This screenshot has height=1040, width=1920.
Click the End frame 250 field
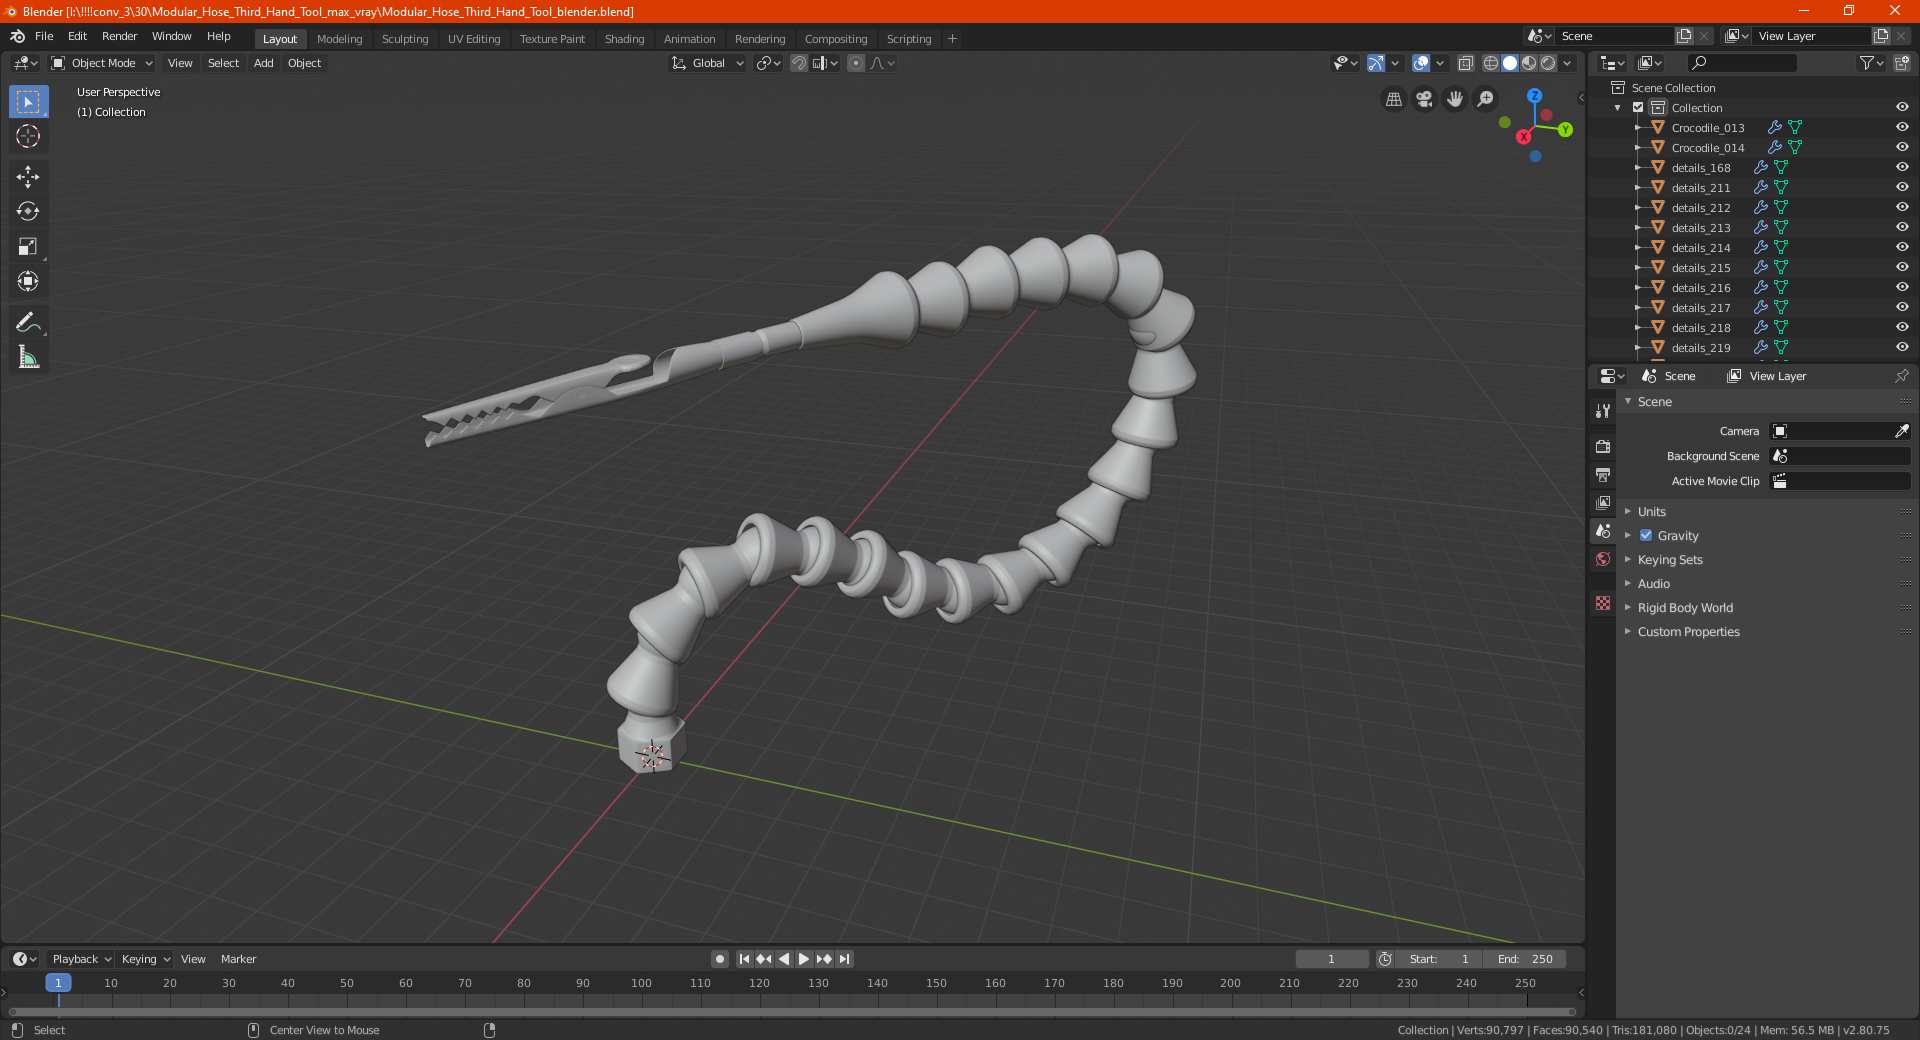tap(1525, 959)
